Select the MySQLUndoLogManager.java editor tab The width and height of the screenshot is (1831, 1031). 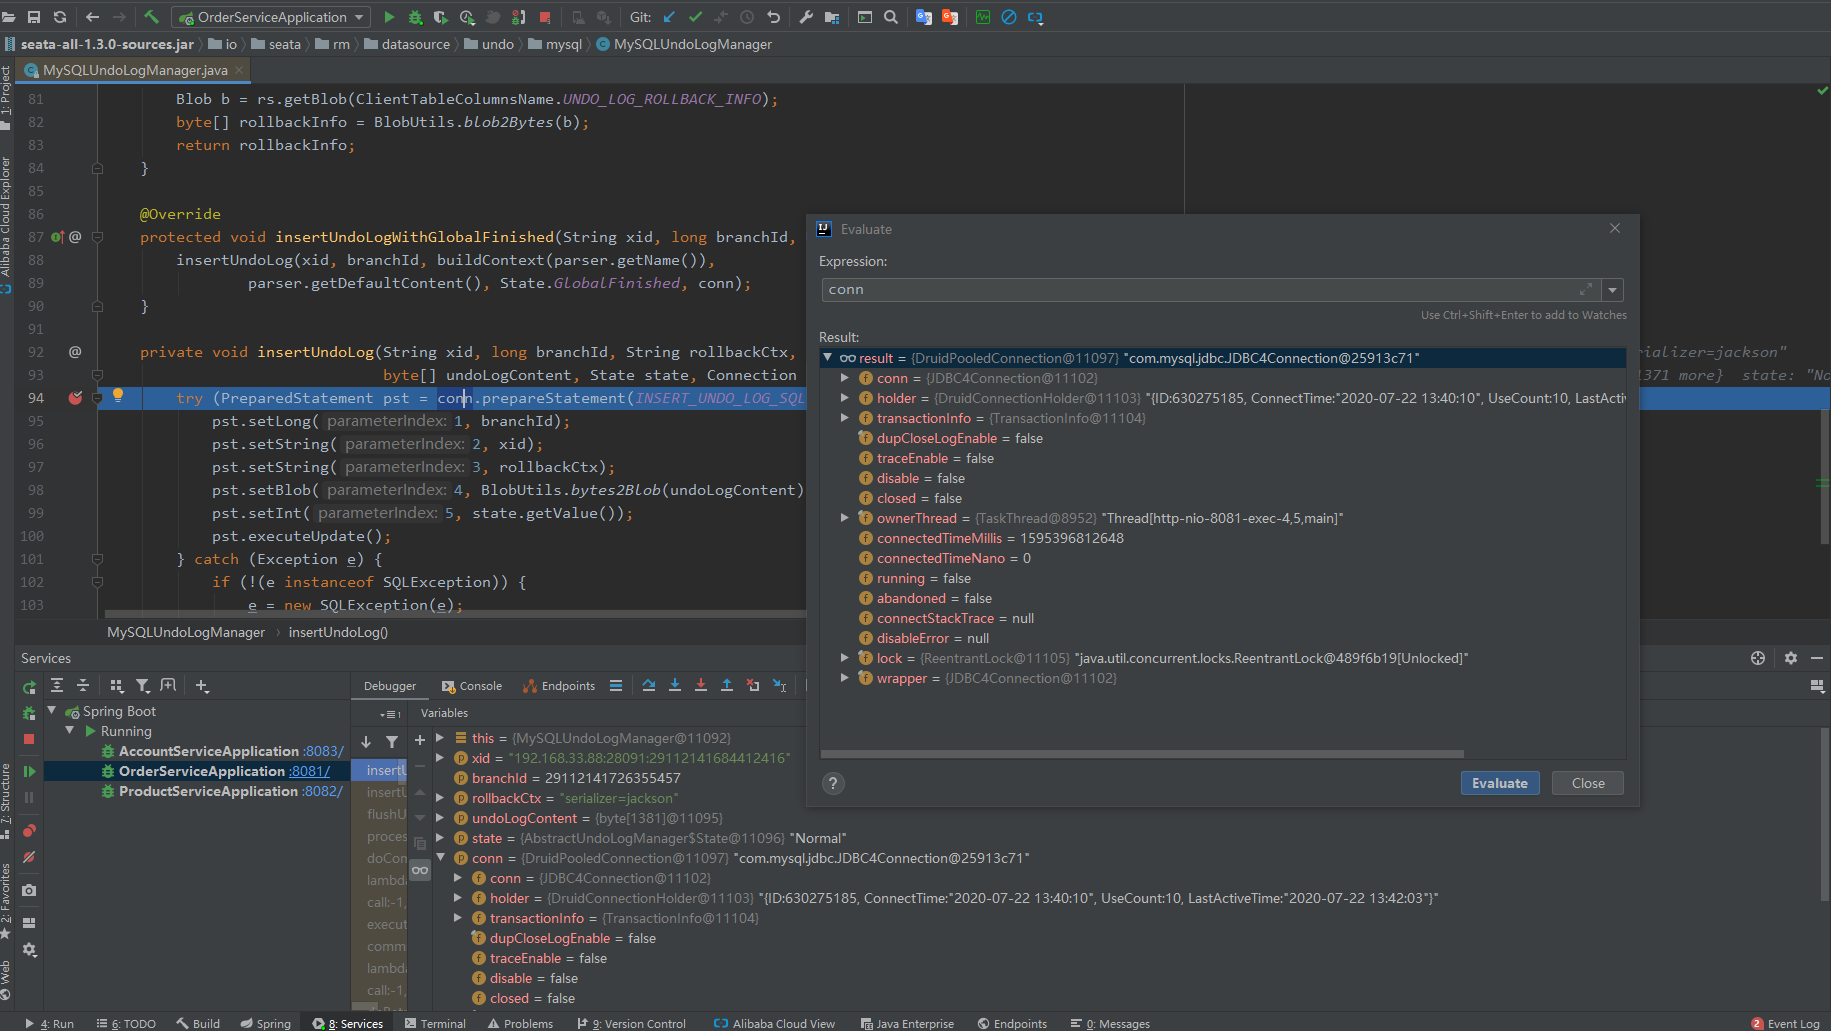pyautogui.click(x=135, y=70)
